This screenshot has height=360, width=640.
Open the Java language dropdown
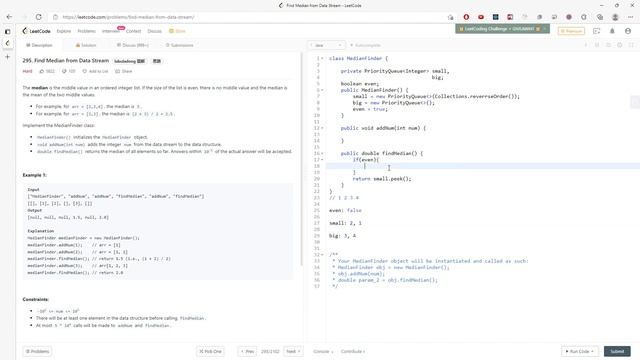tap(326, 45)
